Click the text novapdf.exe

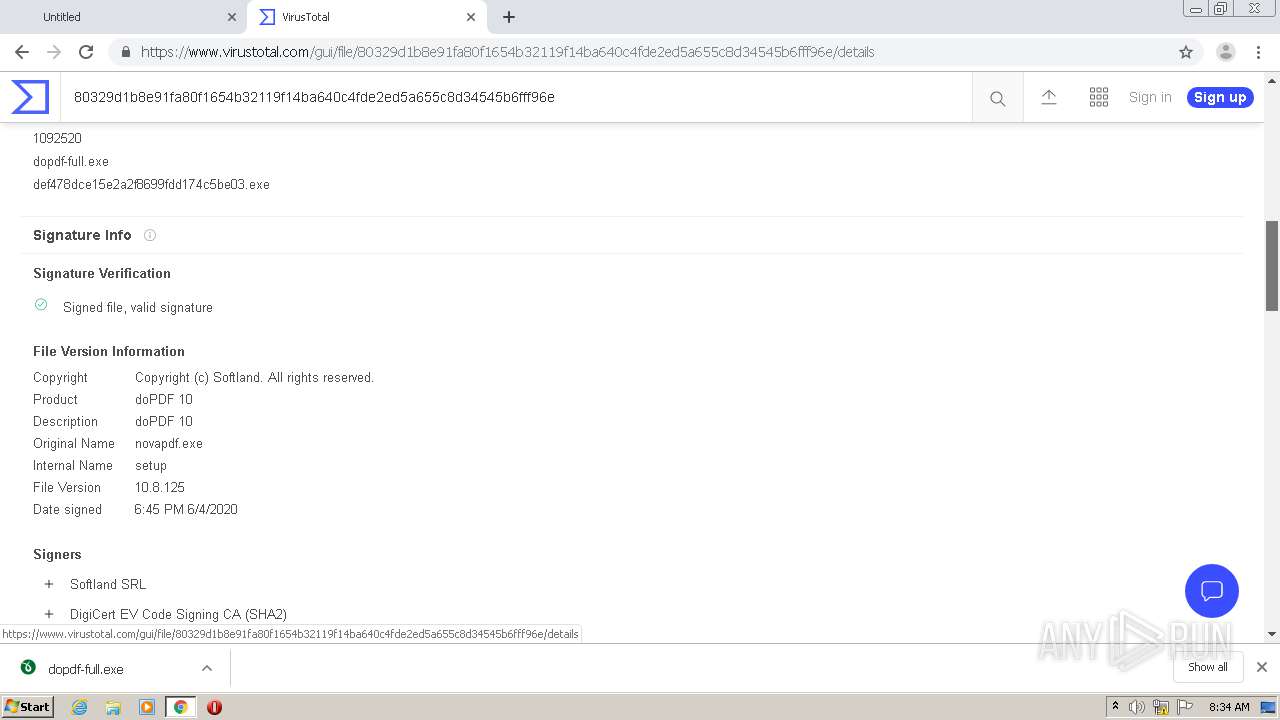pyautogui.click(x=169, y=443)
